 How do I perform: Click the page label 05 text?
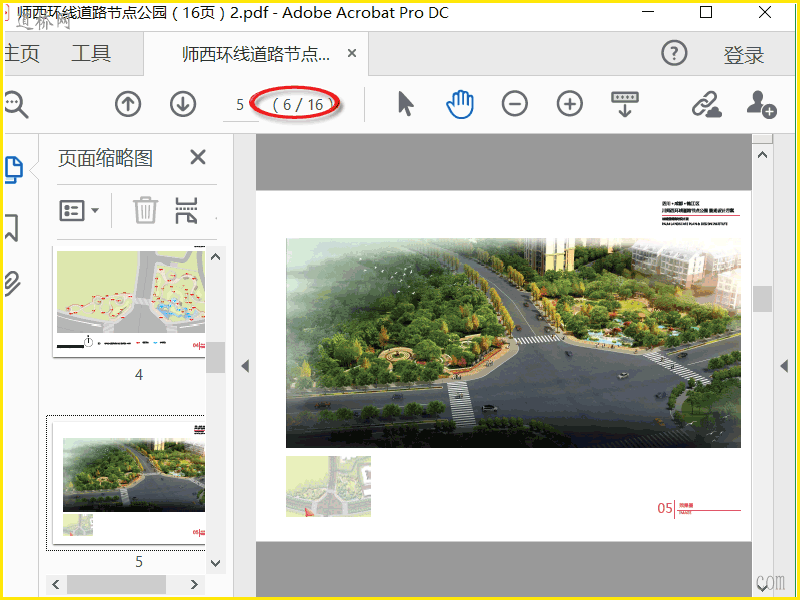[x=664, y=508]
